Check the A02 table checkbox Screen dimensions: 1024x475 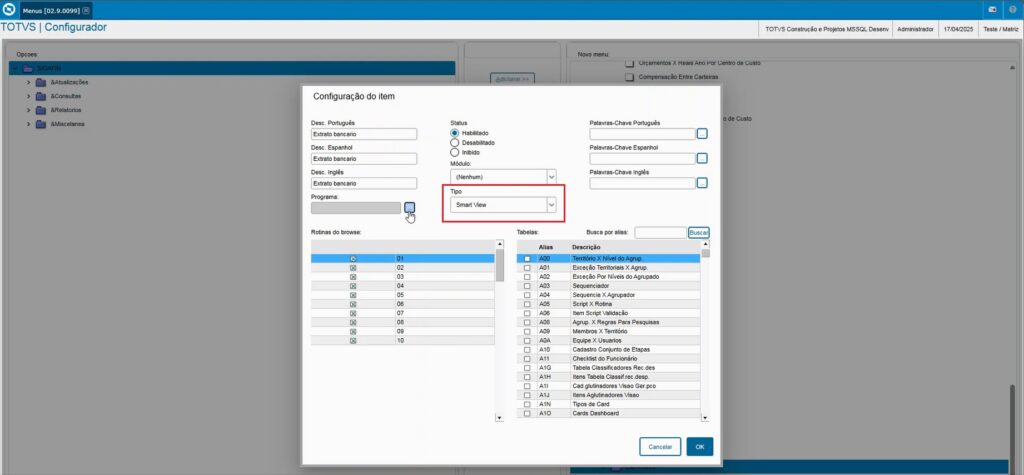coord(527,277)
